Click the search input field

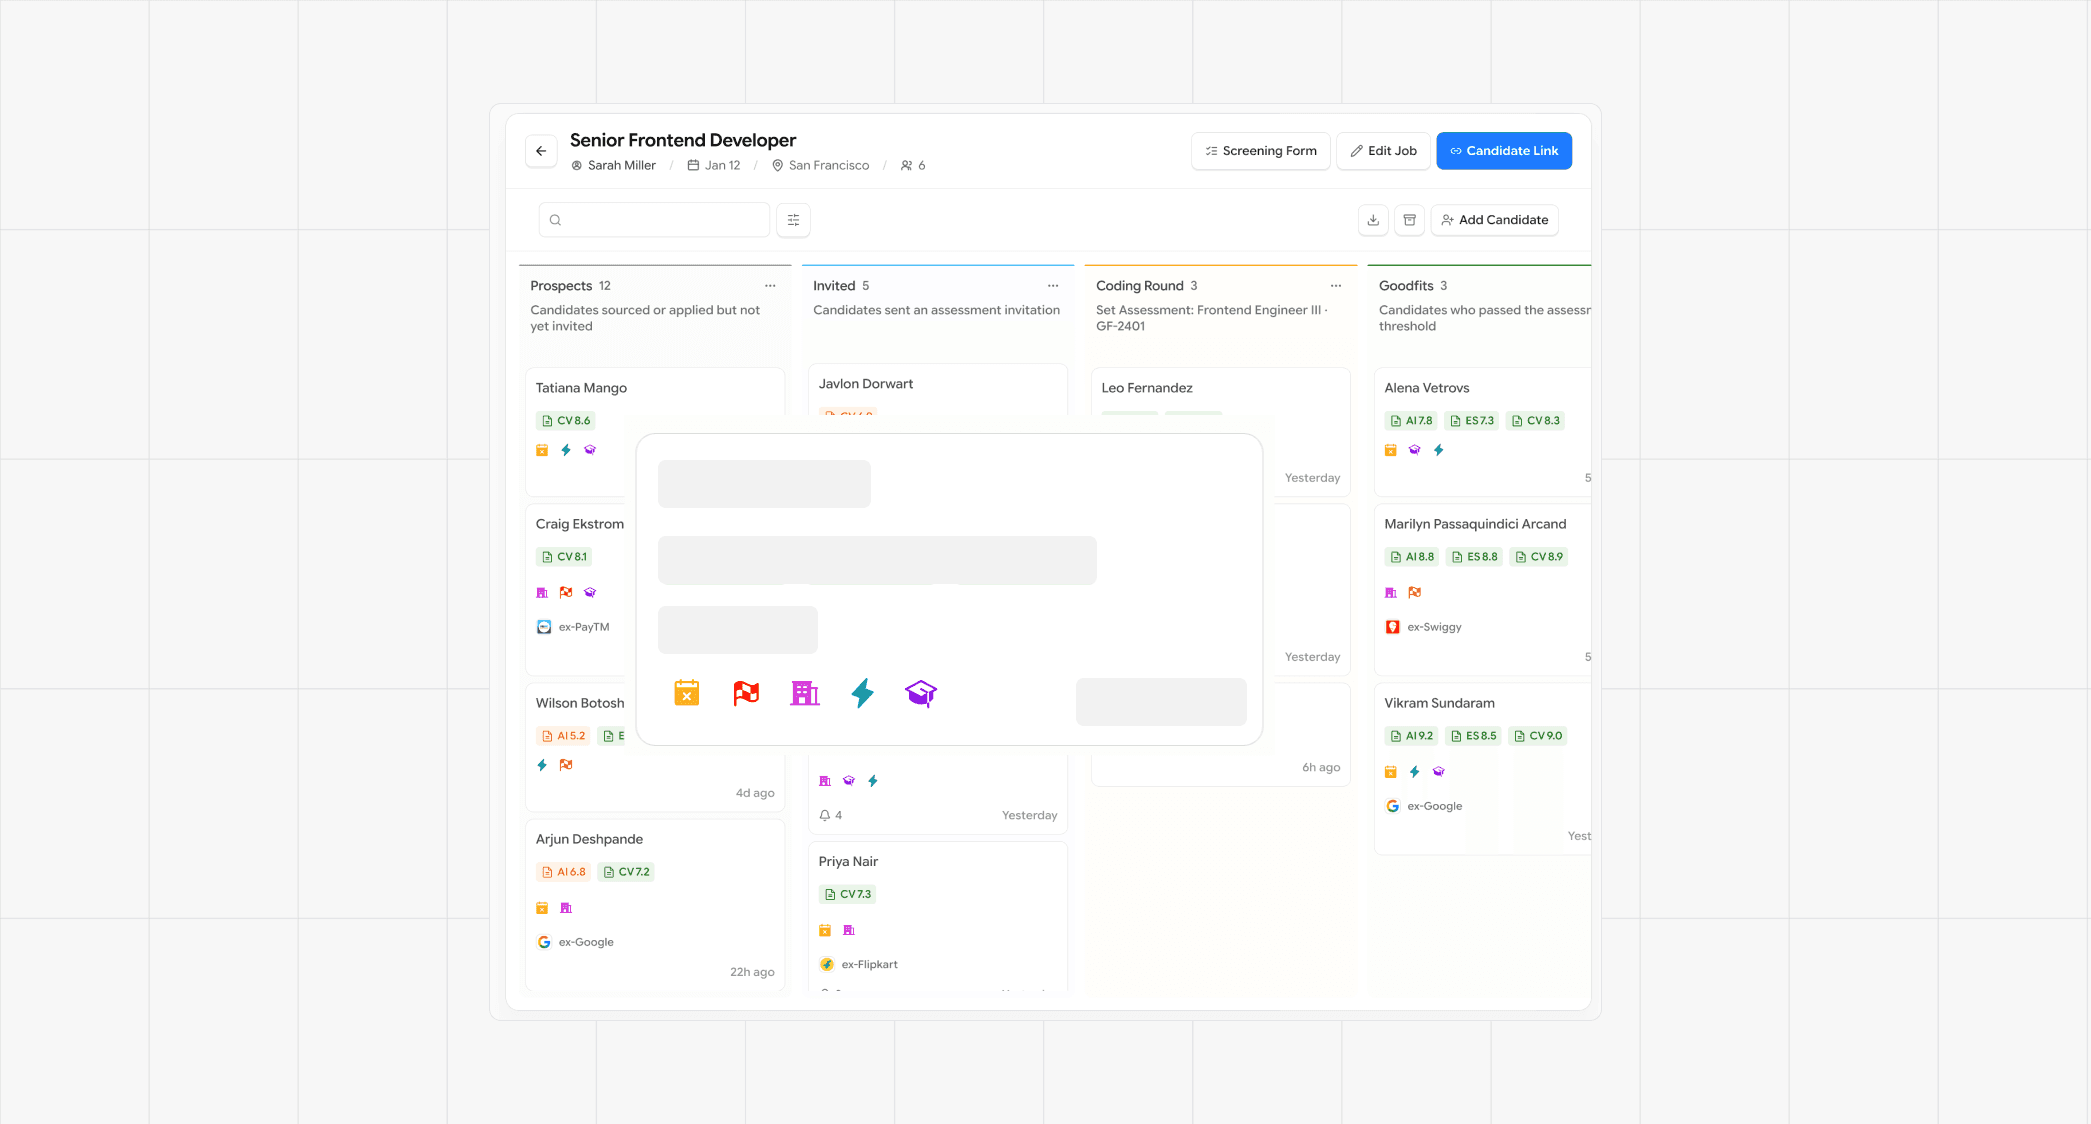click(x=654, y=219)
